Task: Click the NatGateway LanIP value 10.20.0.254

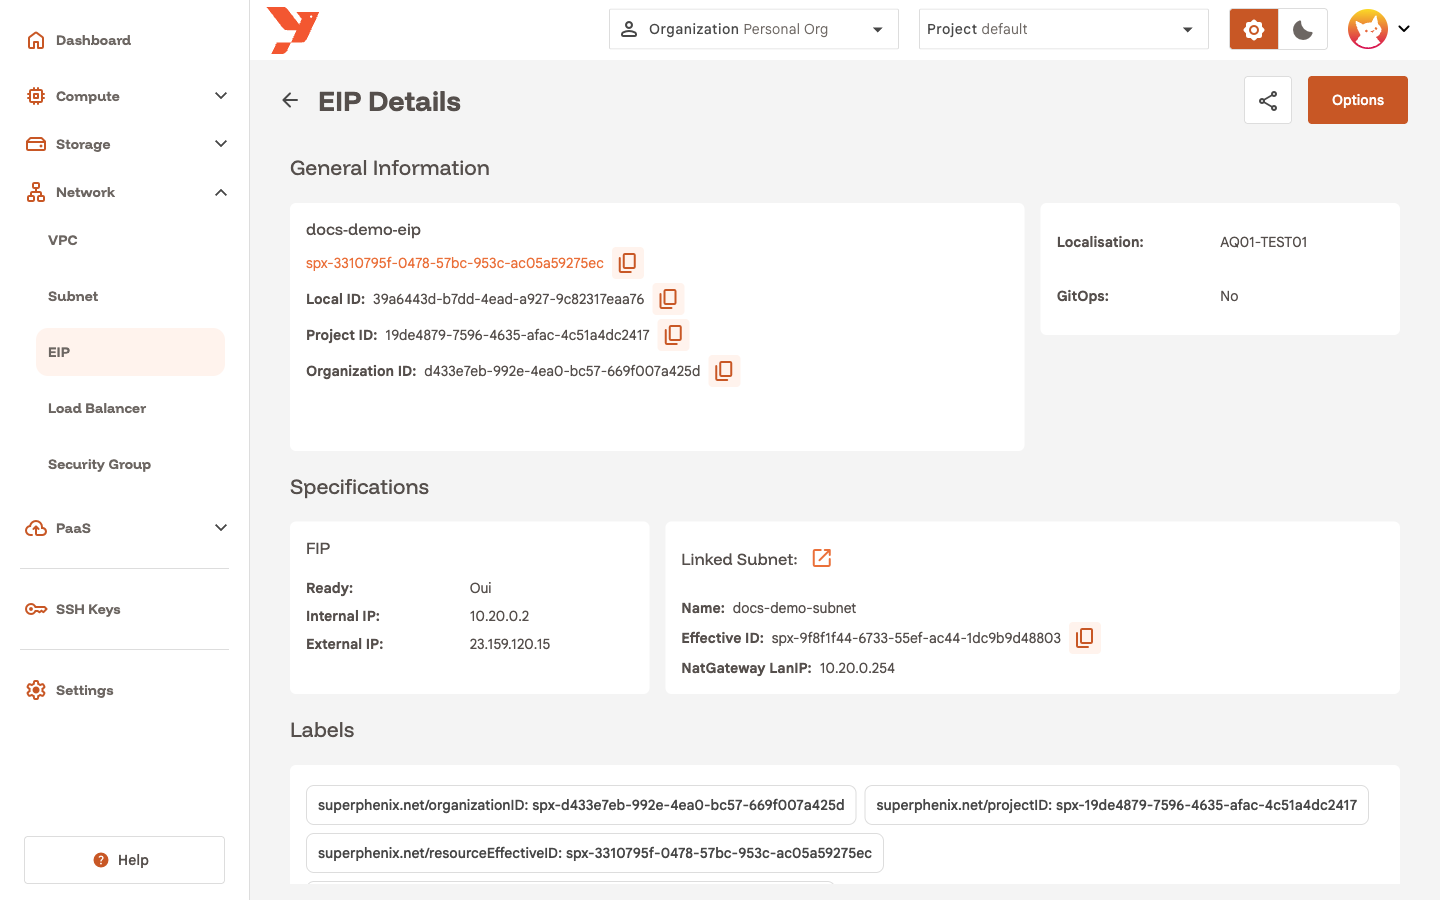Action: pyautogui.click(x=857, y=668)
